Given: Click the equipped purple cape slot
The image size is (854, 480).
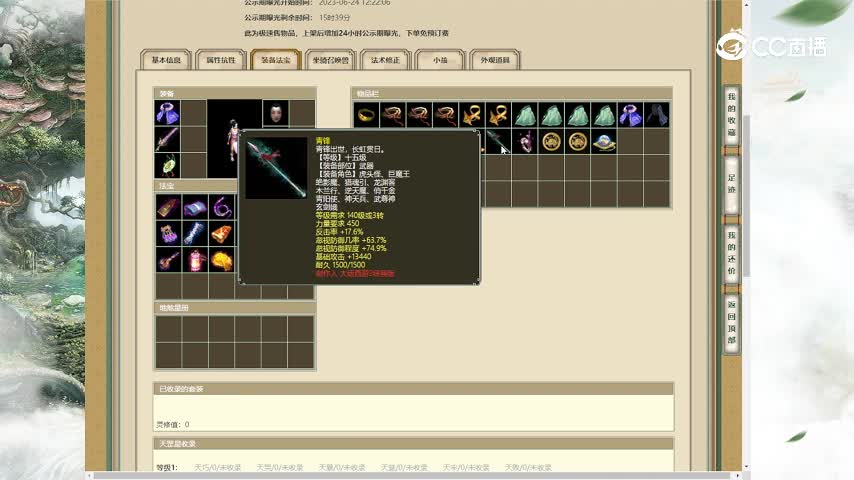Looking at the screenshot, I should click(167, 113).
